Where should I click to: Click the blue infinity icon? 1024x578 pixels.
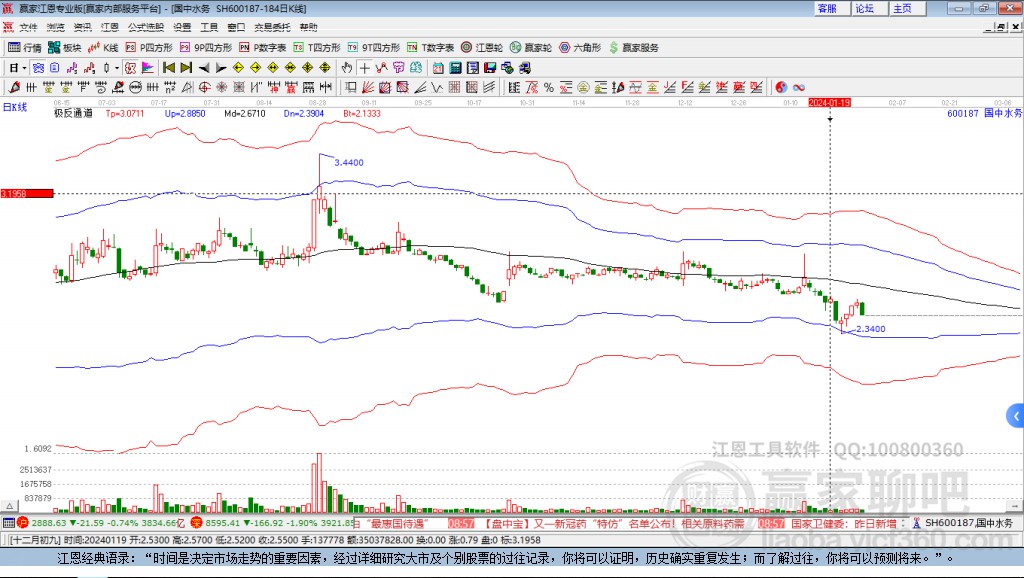click(x=799, y=88)
